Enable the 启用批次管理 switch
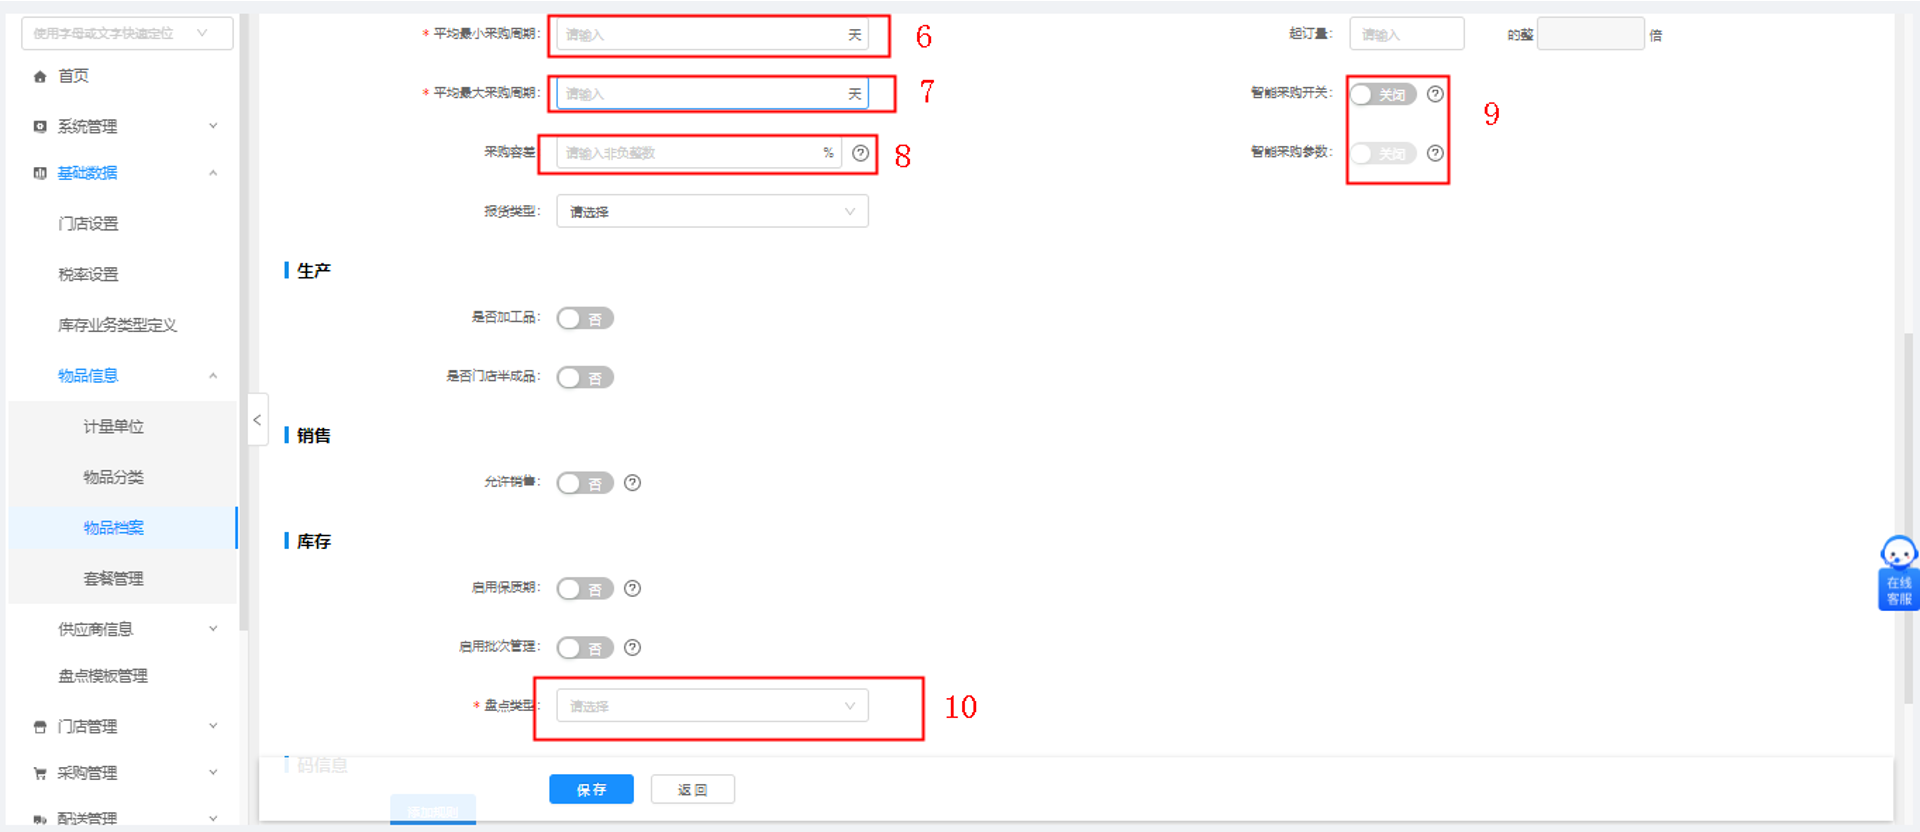Viewport: 1920px width, 832px height. point(585,647)
